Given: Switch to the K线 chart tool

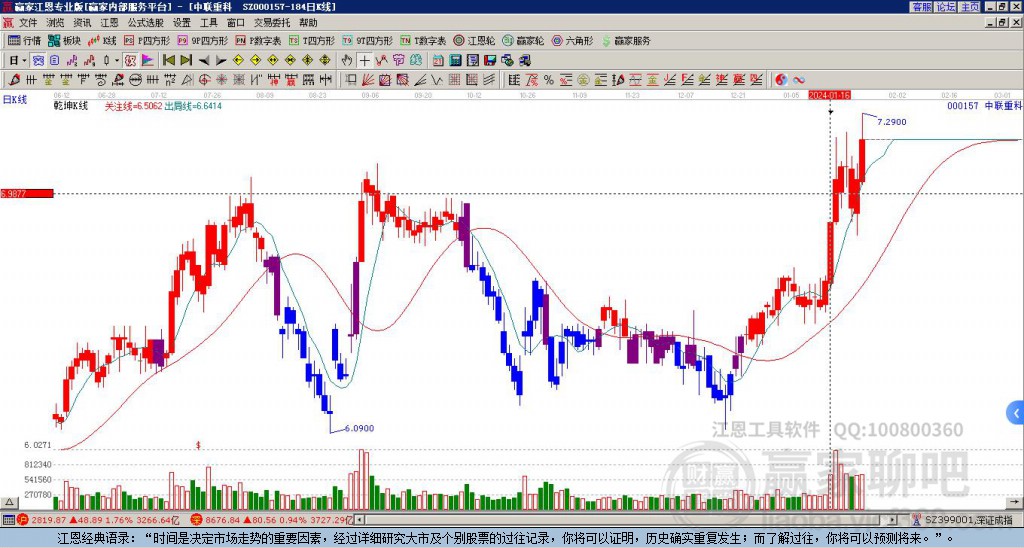Looking at the screenshot, I should pos(103,41).
